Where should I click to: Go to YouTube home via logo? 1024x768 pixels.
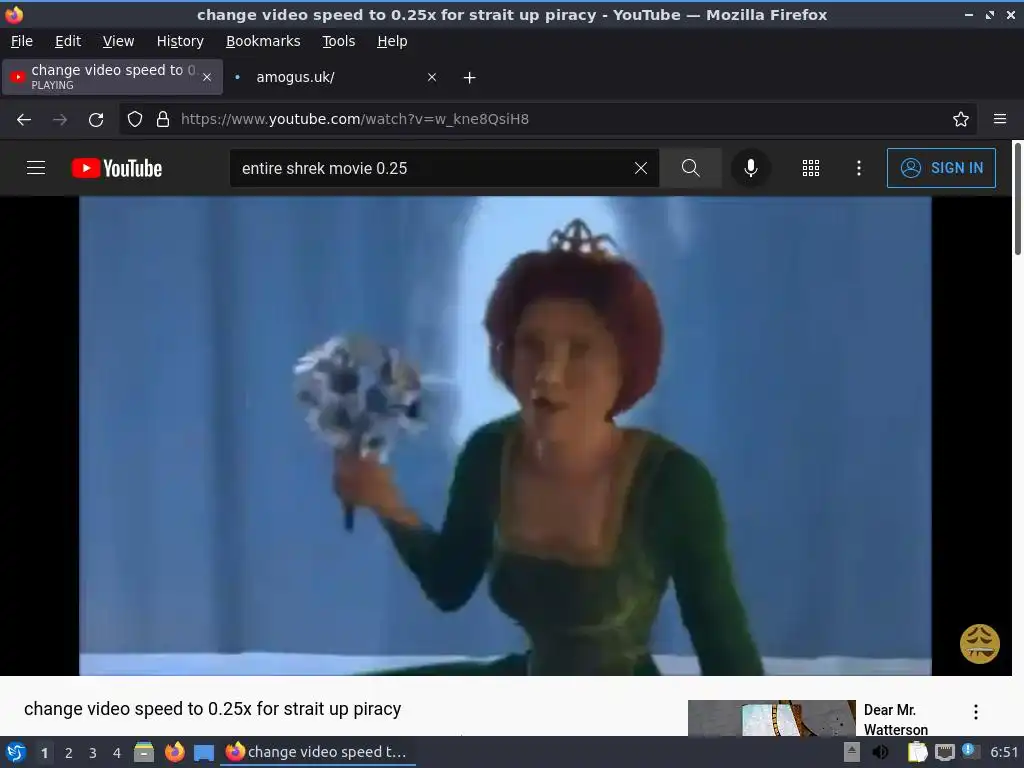pos(117,168)
